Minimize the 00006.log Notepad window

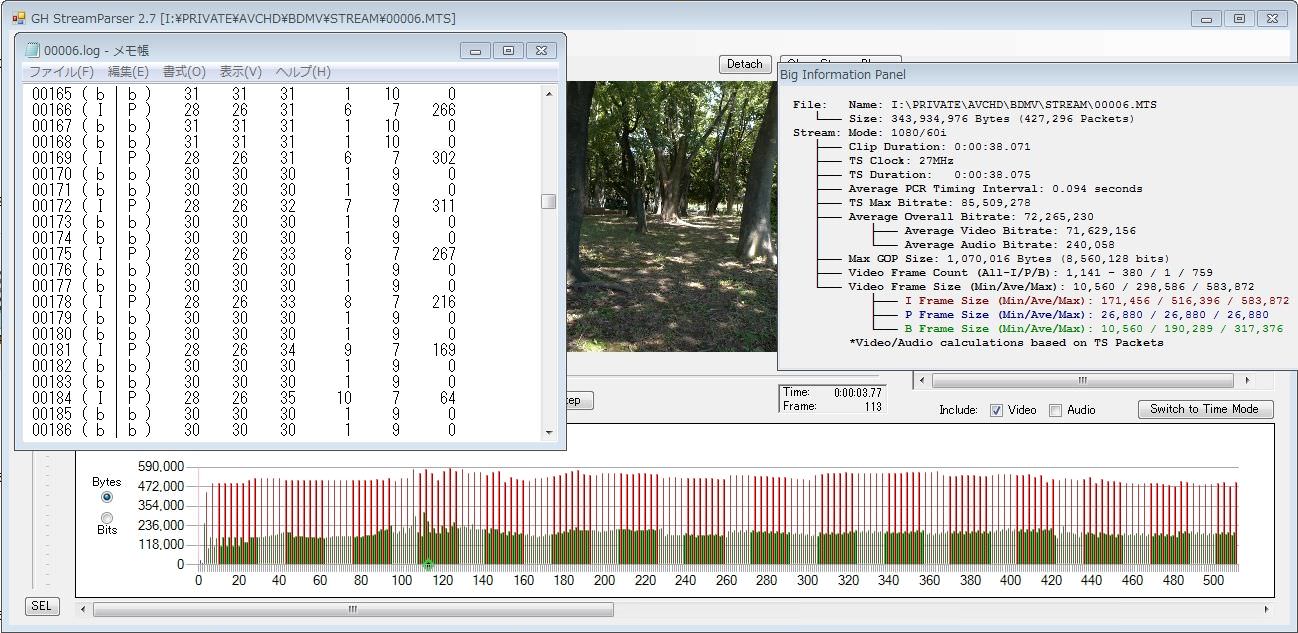tap(475, 51)
